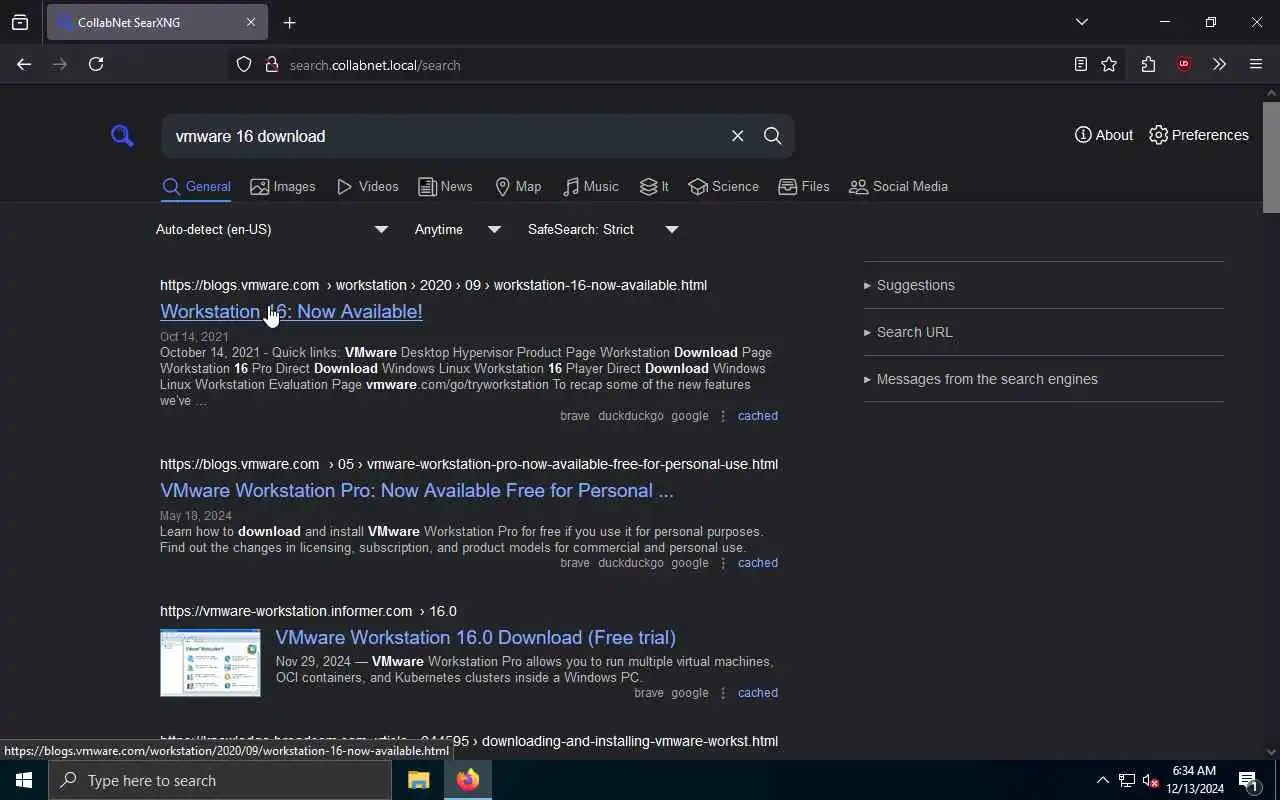Click the taskbar search box

point(220,780)
